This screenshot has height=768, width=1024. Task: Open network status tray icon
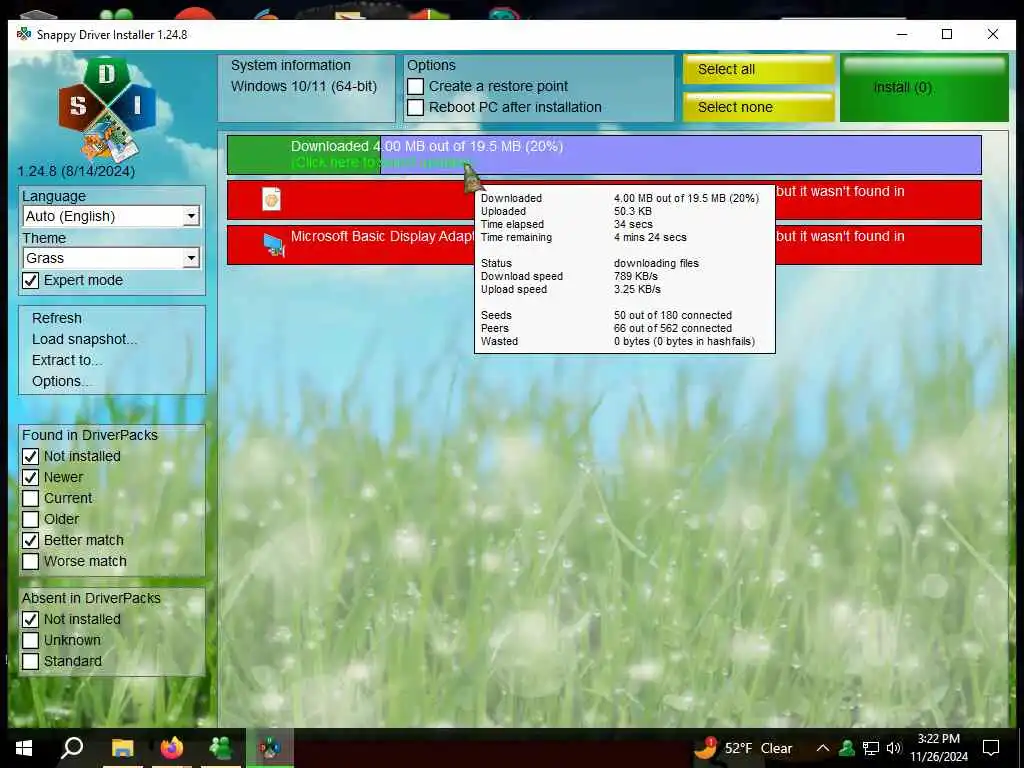871,748
